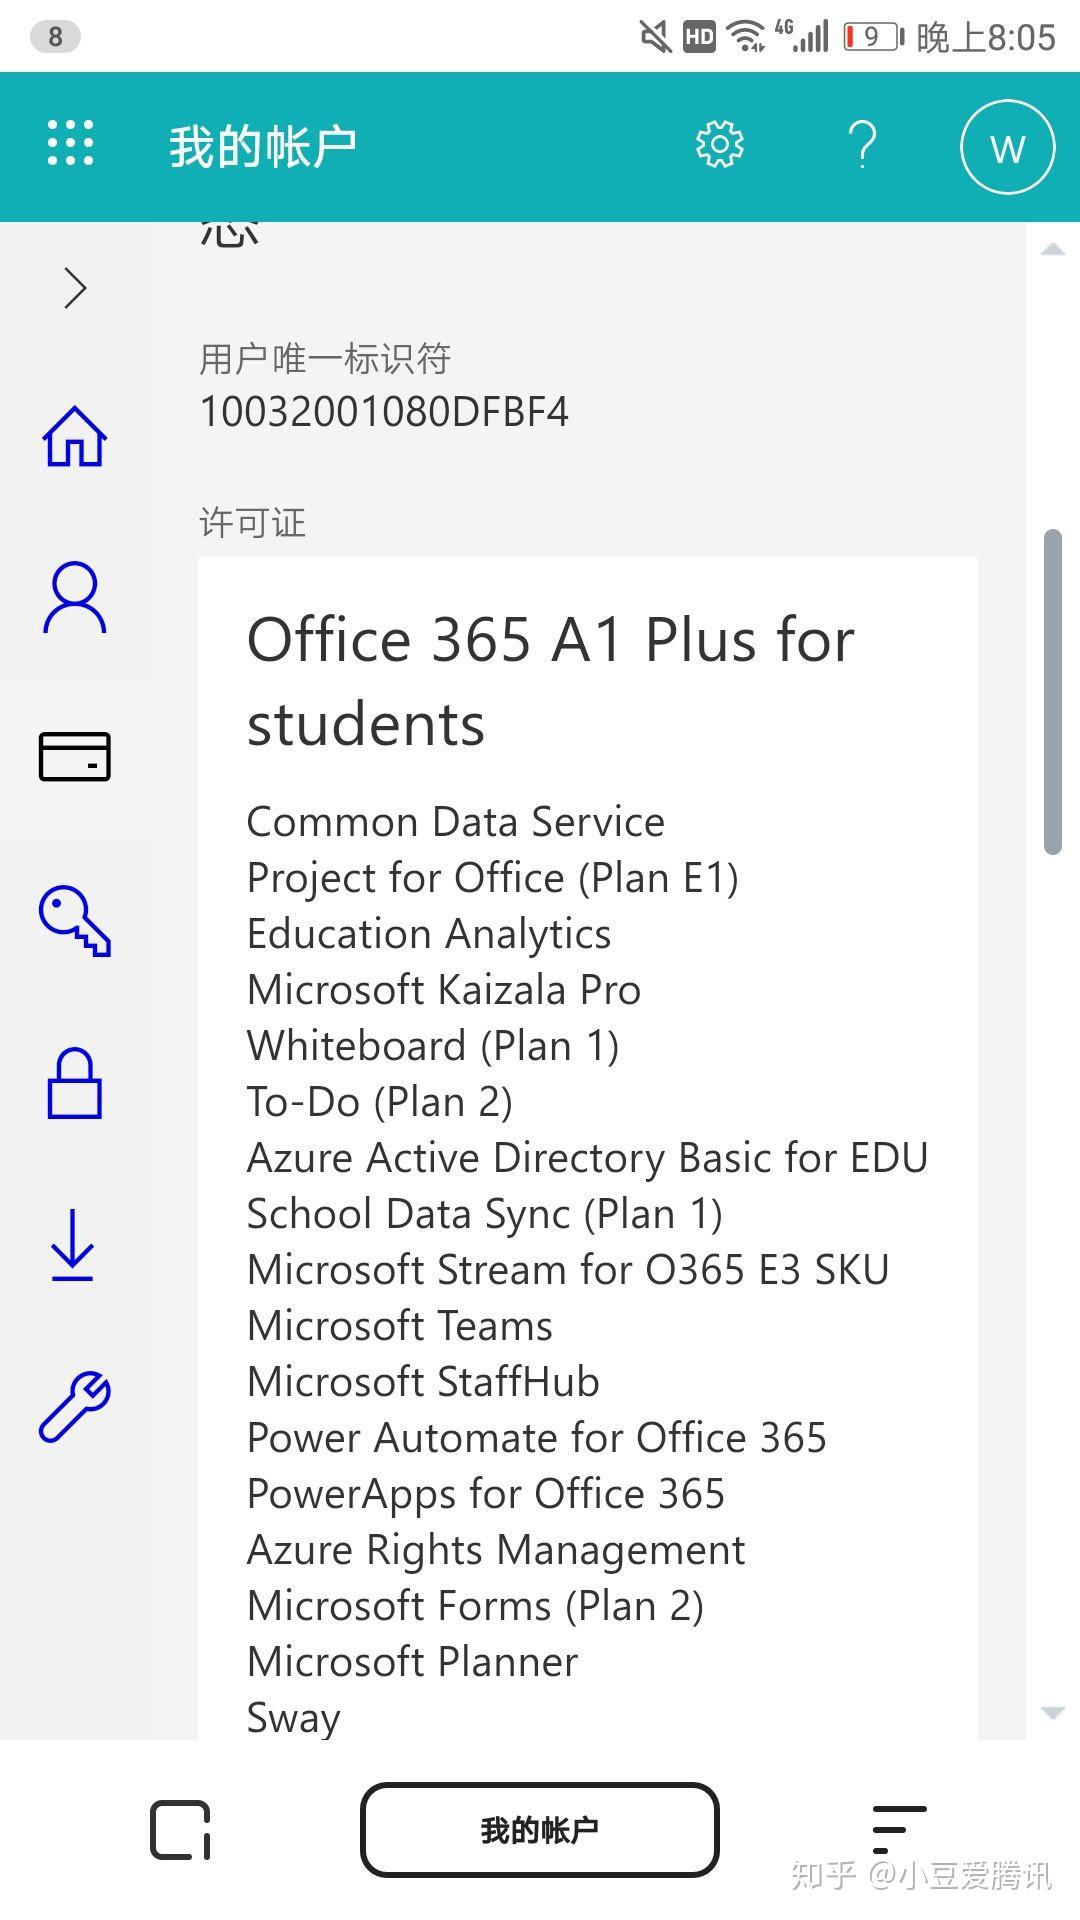Open tools wrench icon in sidebar
The height and width of the screenshot is (1920, 1080).
point(75,1406)
